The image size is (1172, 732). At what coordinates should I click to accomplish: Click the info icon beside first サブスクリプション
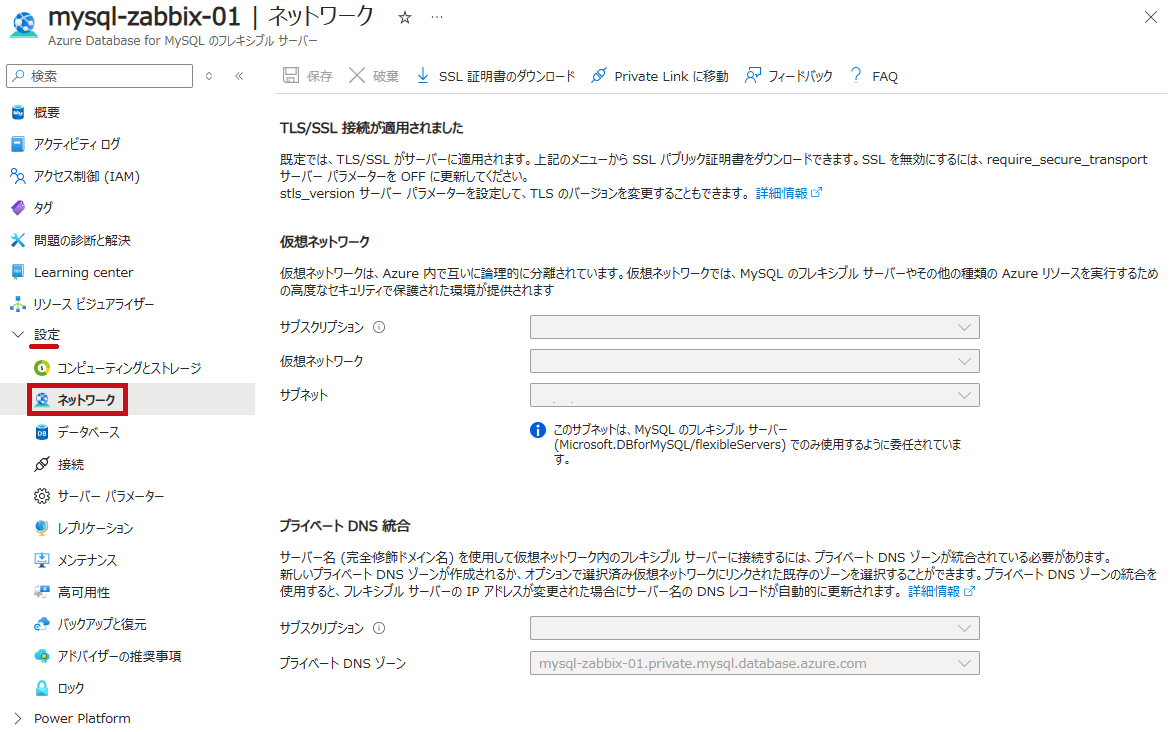379,327
